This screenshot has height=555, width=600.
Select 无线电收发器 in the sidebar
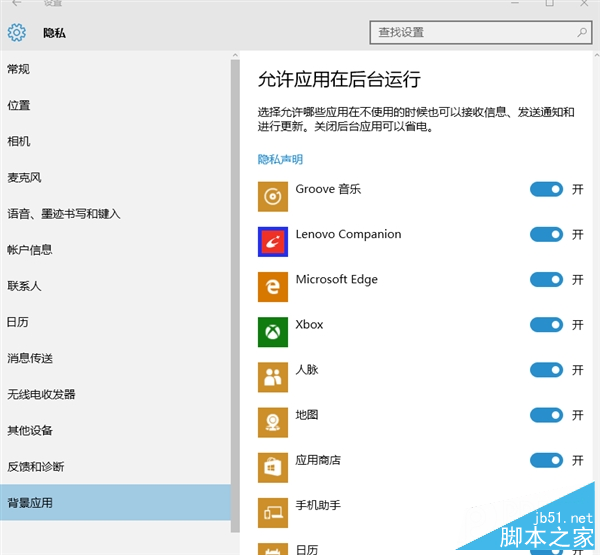tap(115, 394)
